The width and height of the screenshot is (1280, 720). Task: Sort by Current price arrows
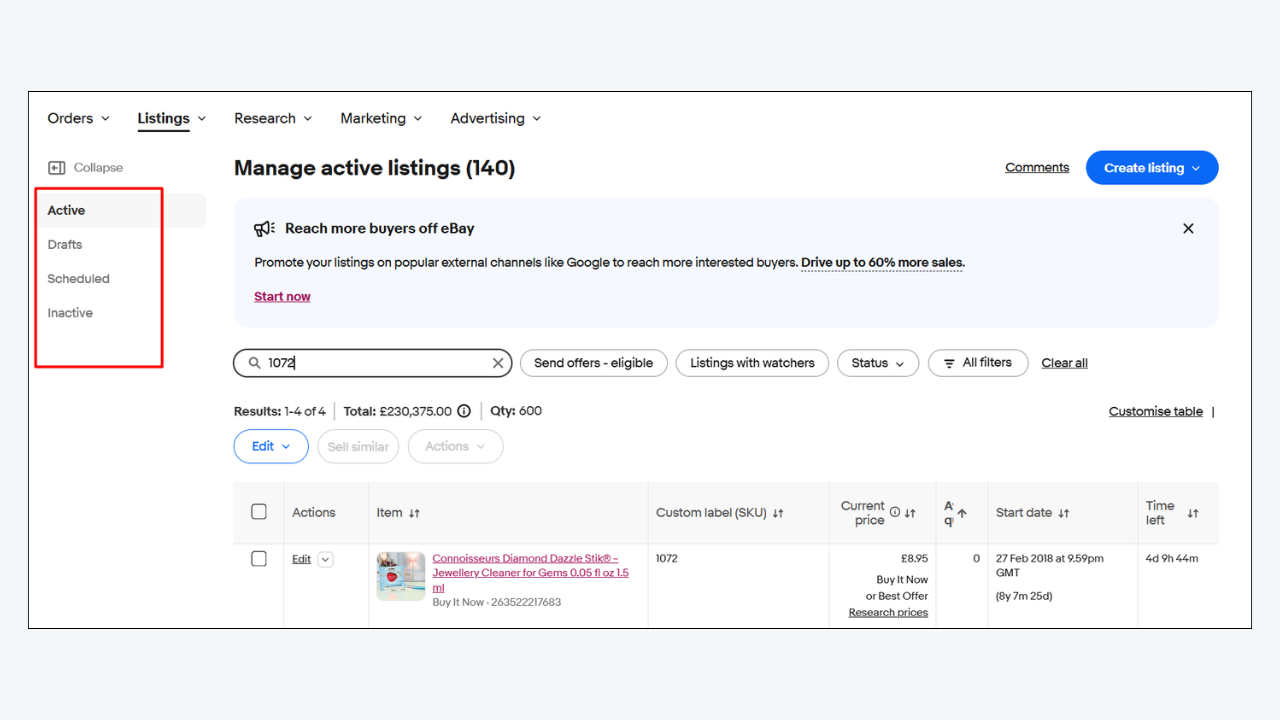pyautogui.click(x=910, y=513)
